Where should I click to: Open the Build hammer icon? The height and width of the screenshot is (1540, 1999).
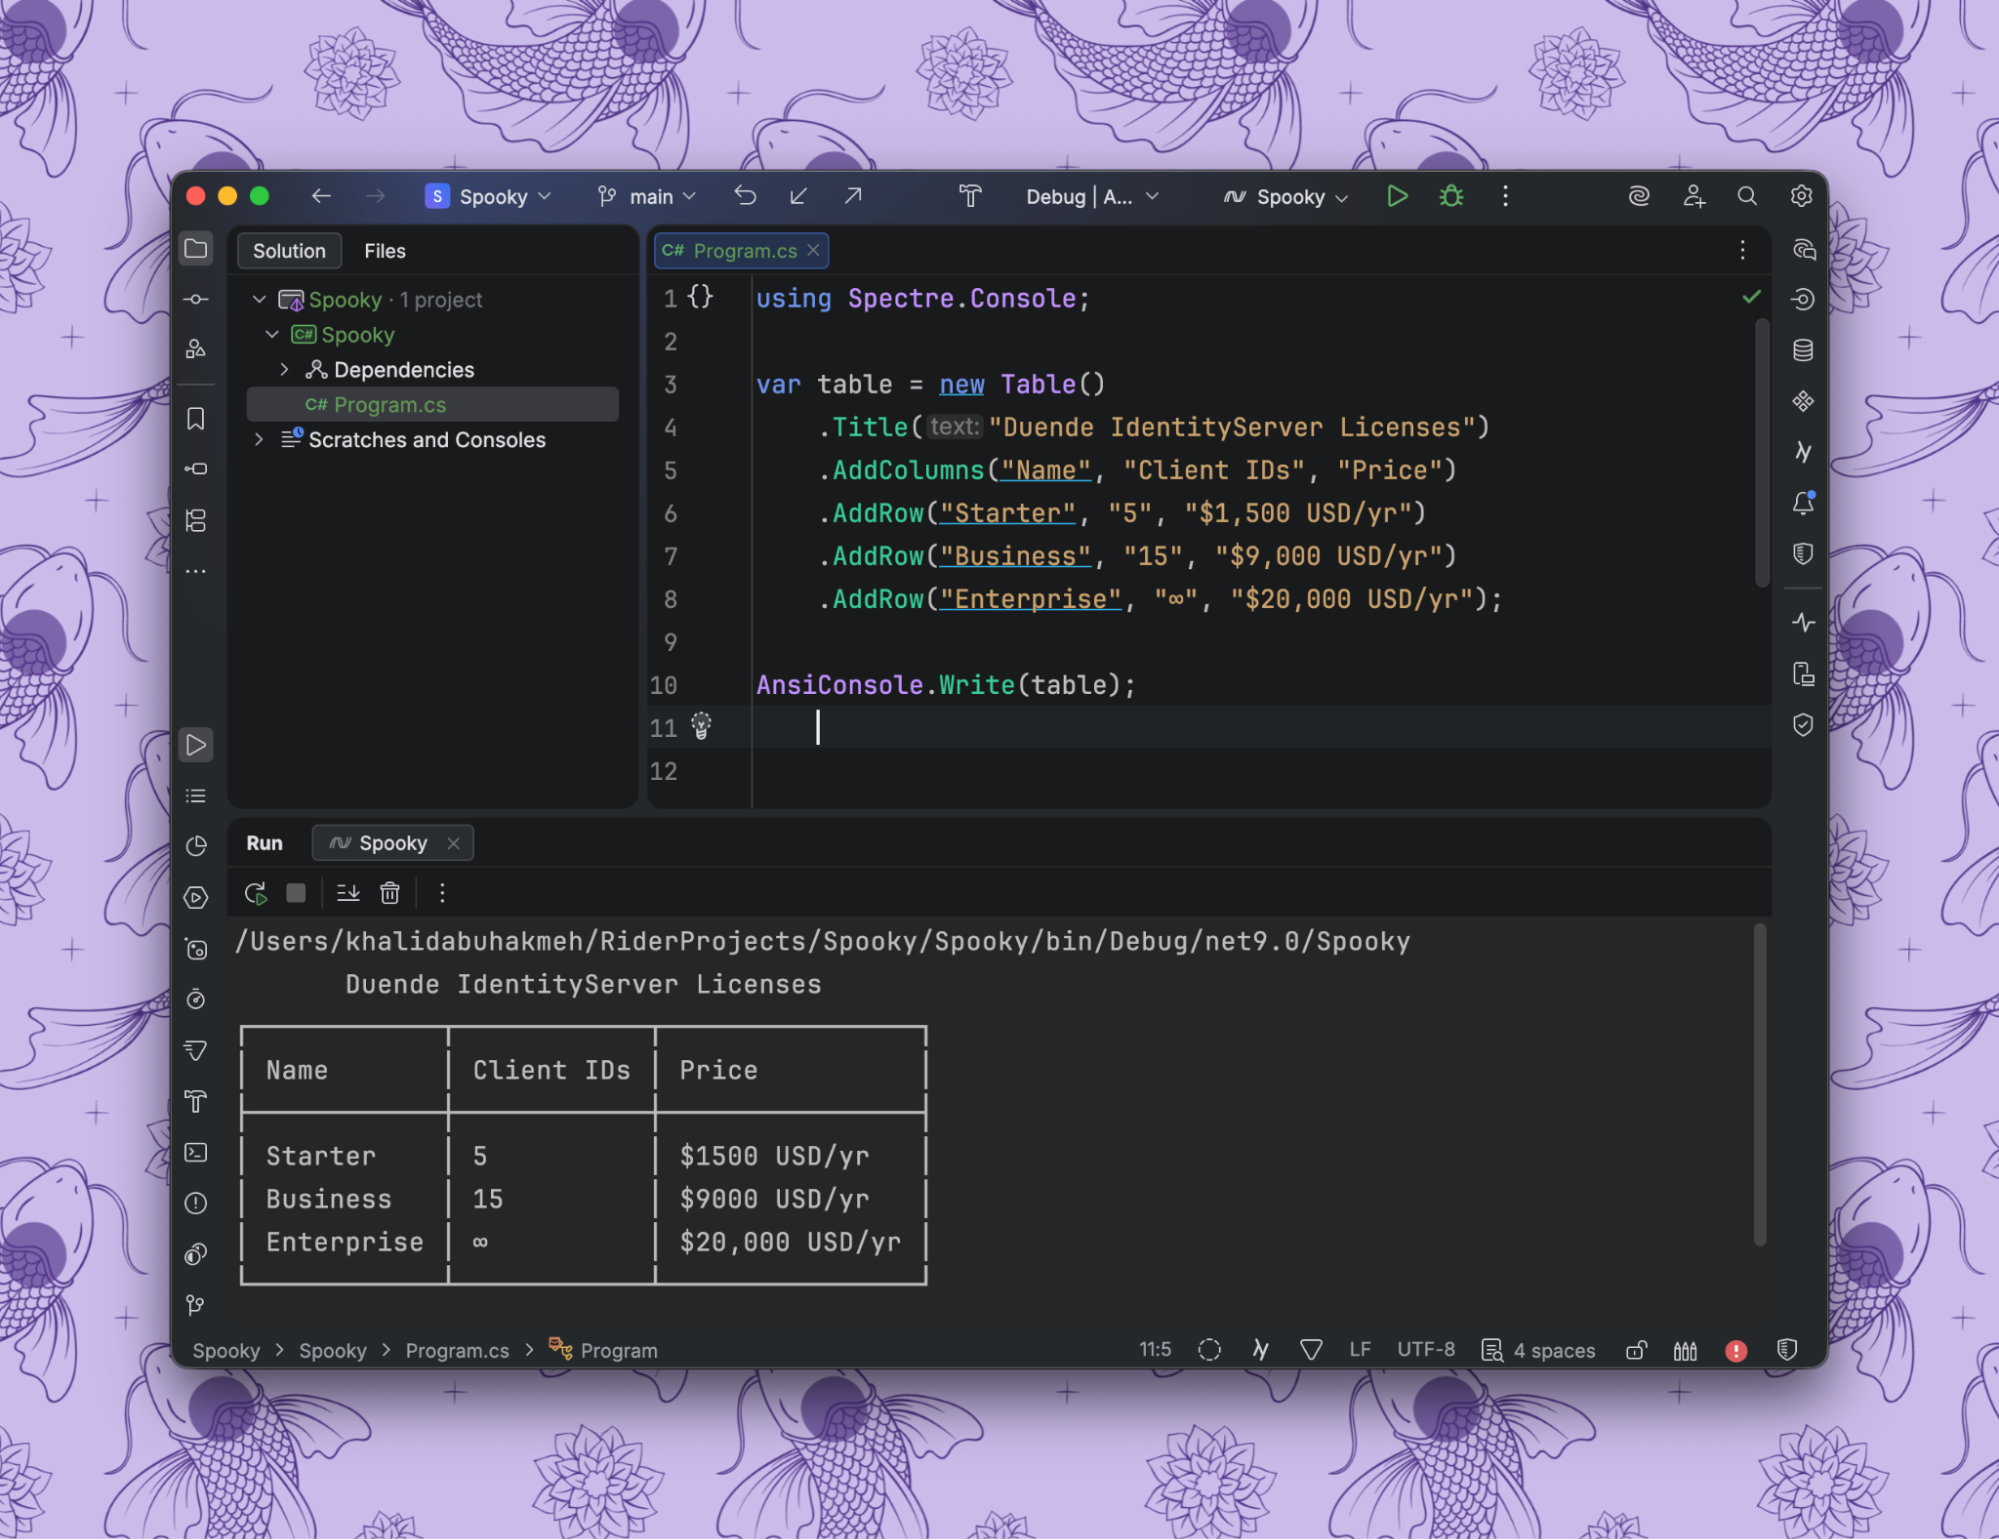point(970,197)
